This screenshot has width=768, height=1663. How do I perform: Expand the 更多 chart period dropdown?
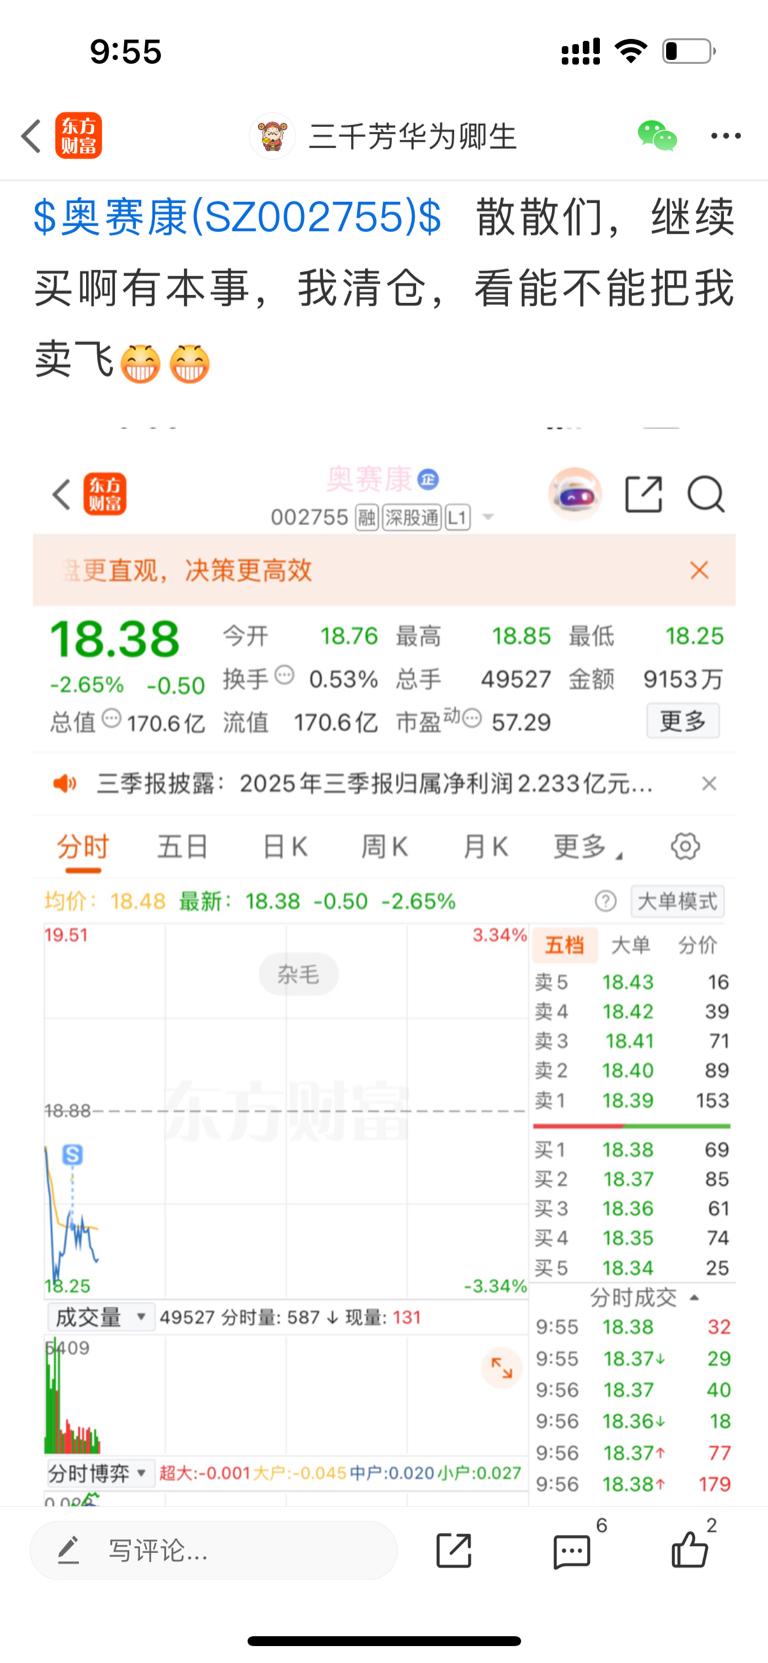(588, 847)
